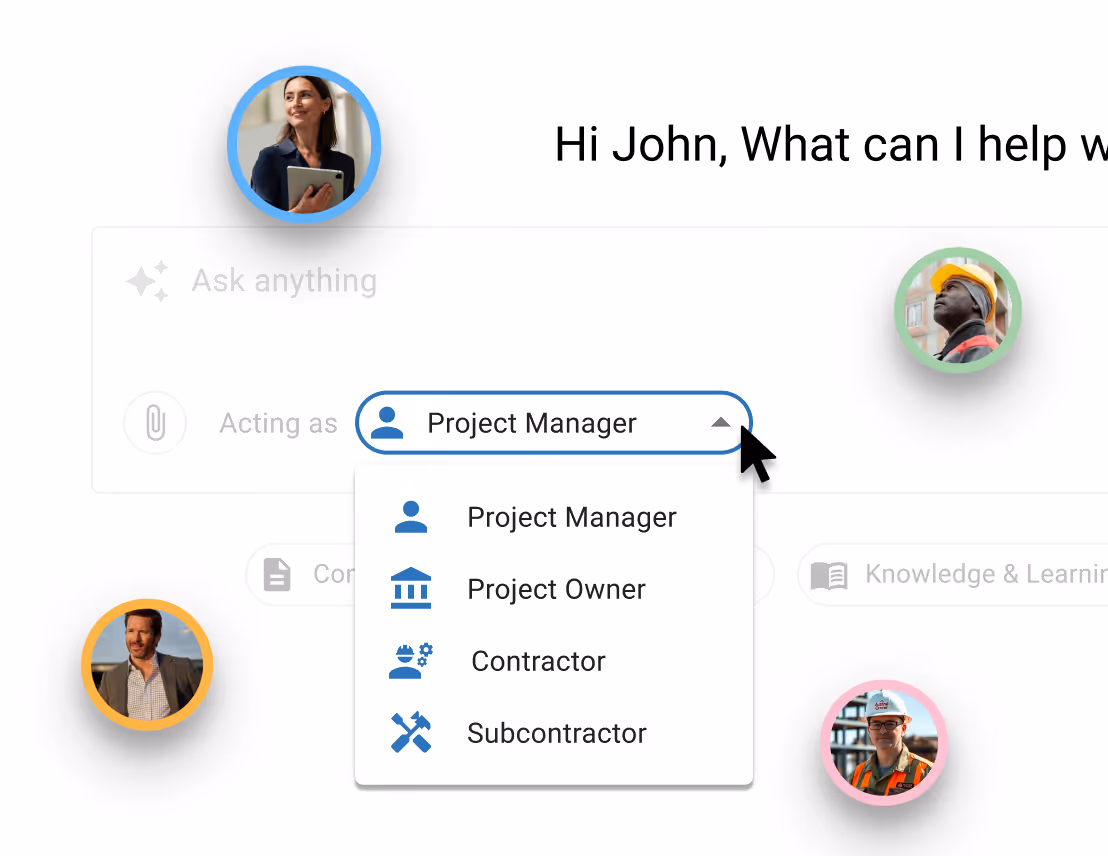
Task: Click the Contractor gear-person icon
Action: click(410, 660)
